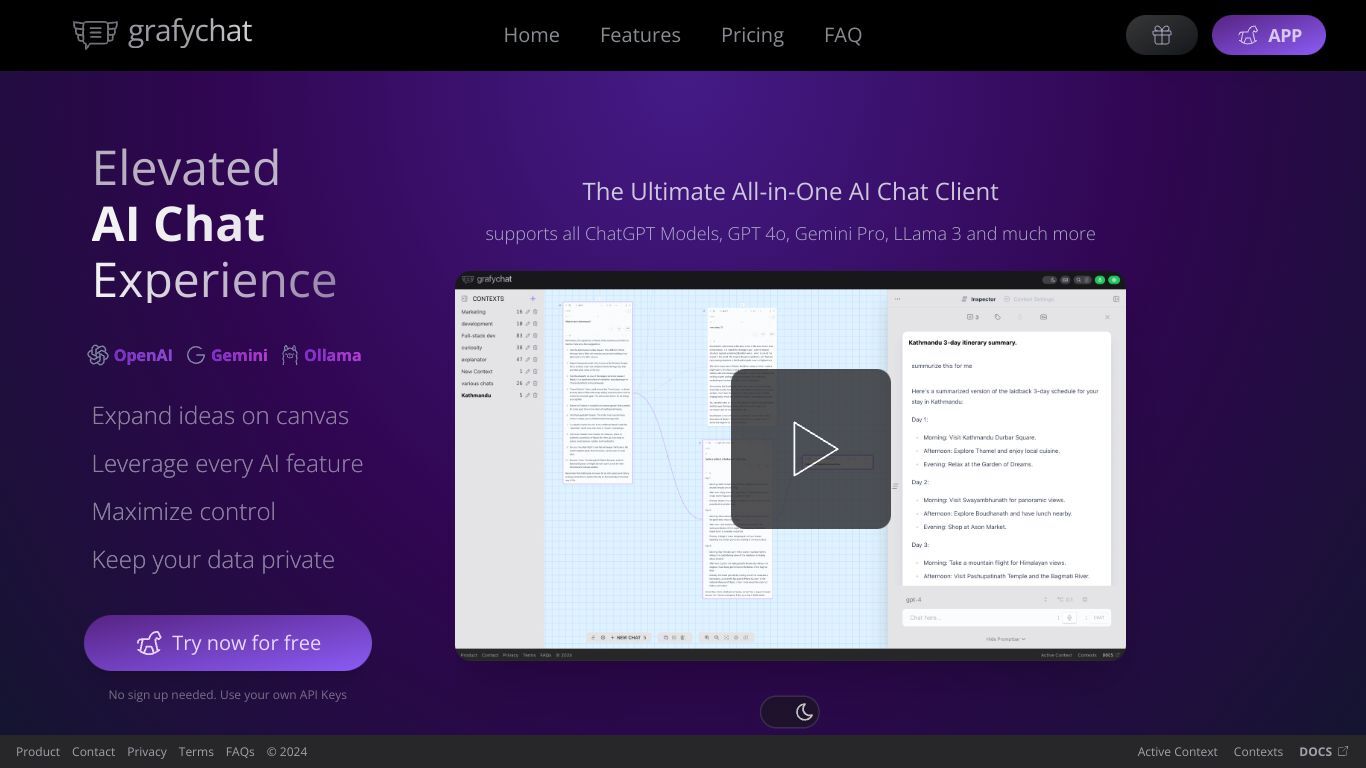Go to the Home nav item
Screen dimensions: 1366x768
(531, 35)
